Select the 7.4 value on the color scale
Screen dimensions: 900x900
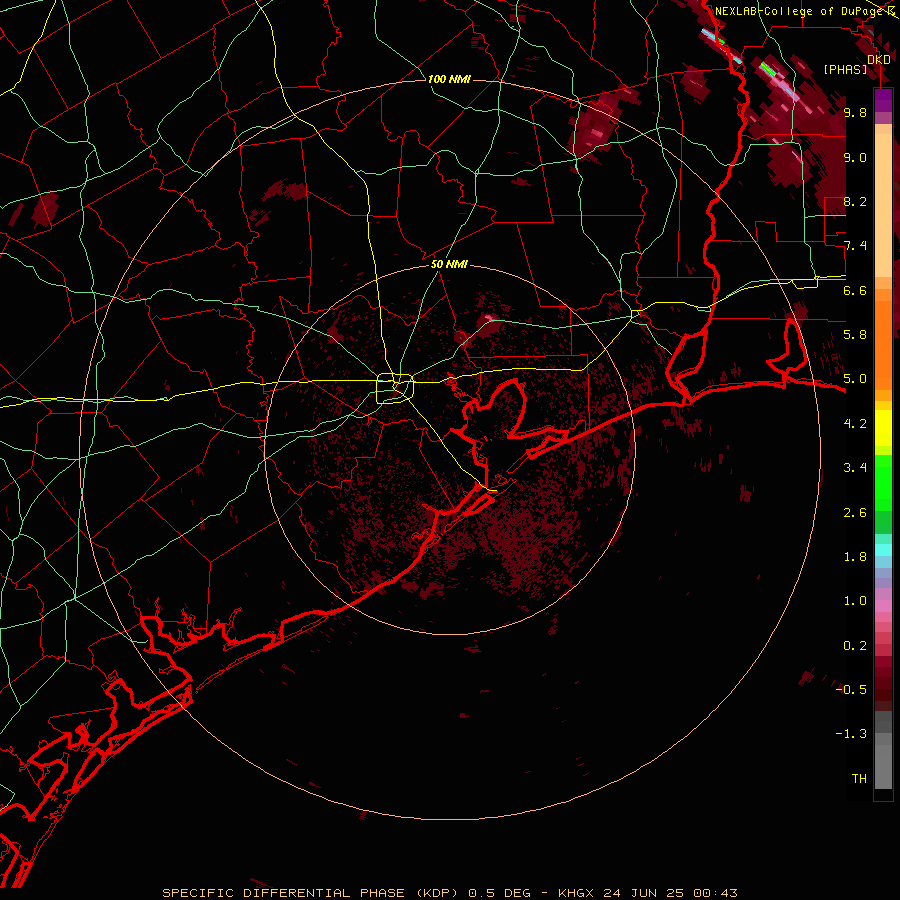pos(855,246)
